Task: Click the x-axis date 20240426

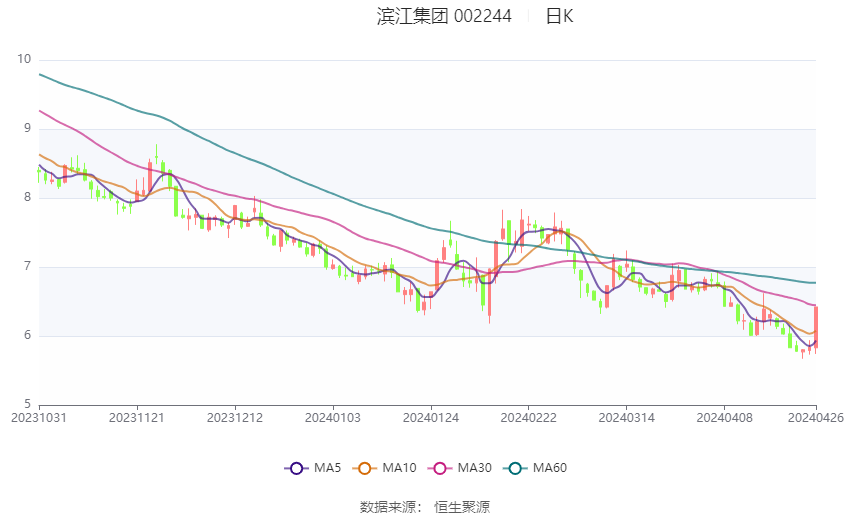Action: (x=816, y=418)
